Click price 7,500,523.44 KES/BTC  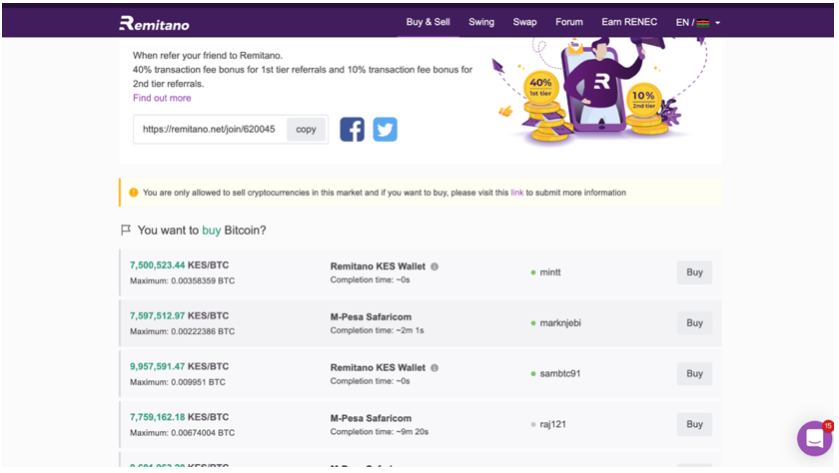(x=179, y=265)
